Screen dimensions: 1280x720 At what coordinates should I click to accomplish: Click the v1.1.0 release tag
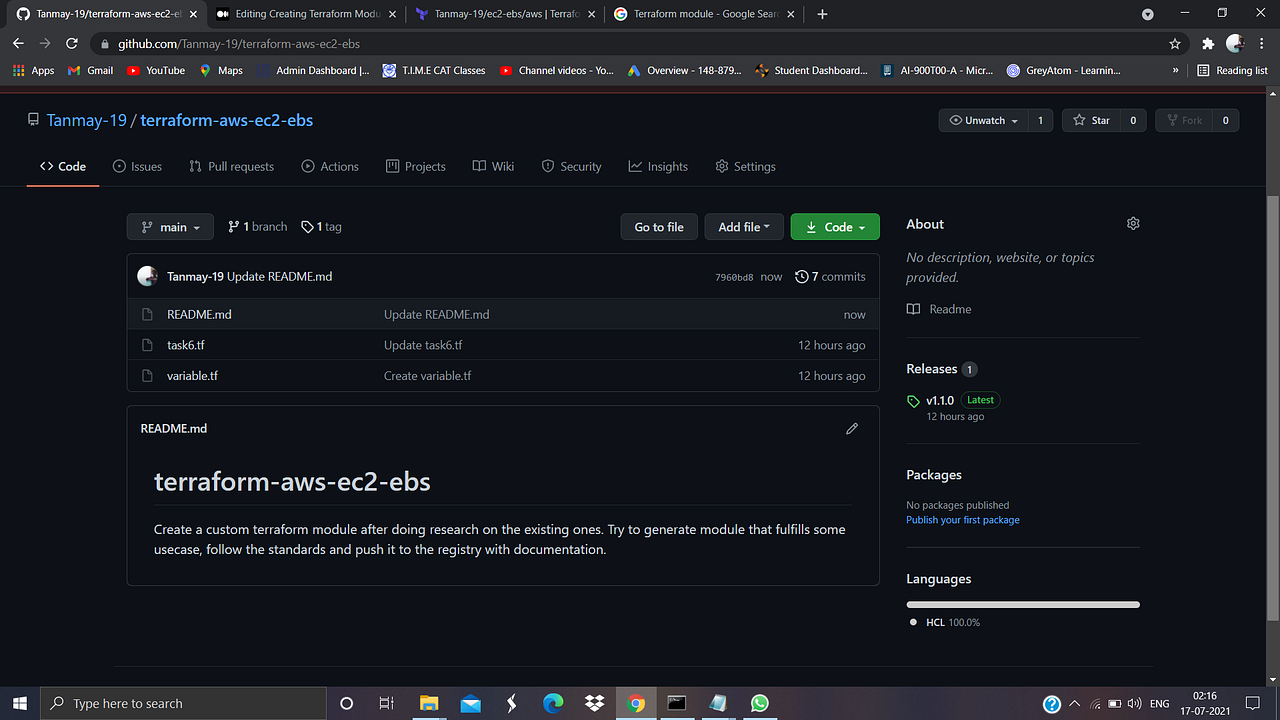940,400
